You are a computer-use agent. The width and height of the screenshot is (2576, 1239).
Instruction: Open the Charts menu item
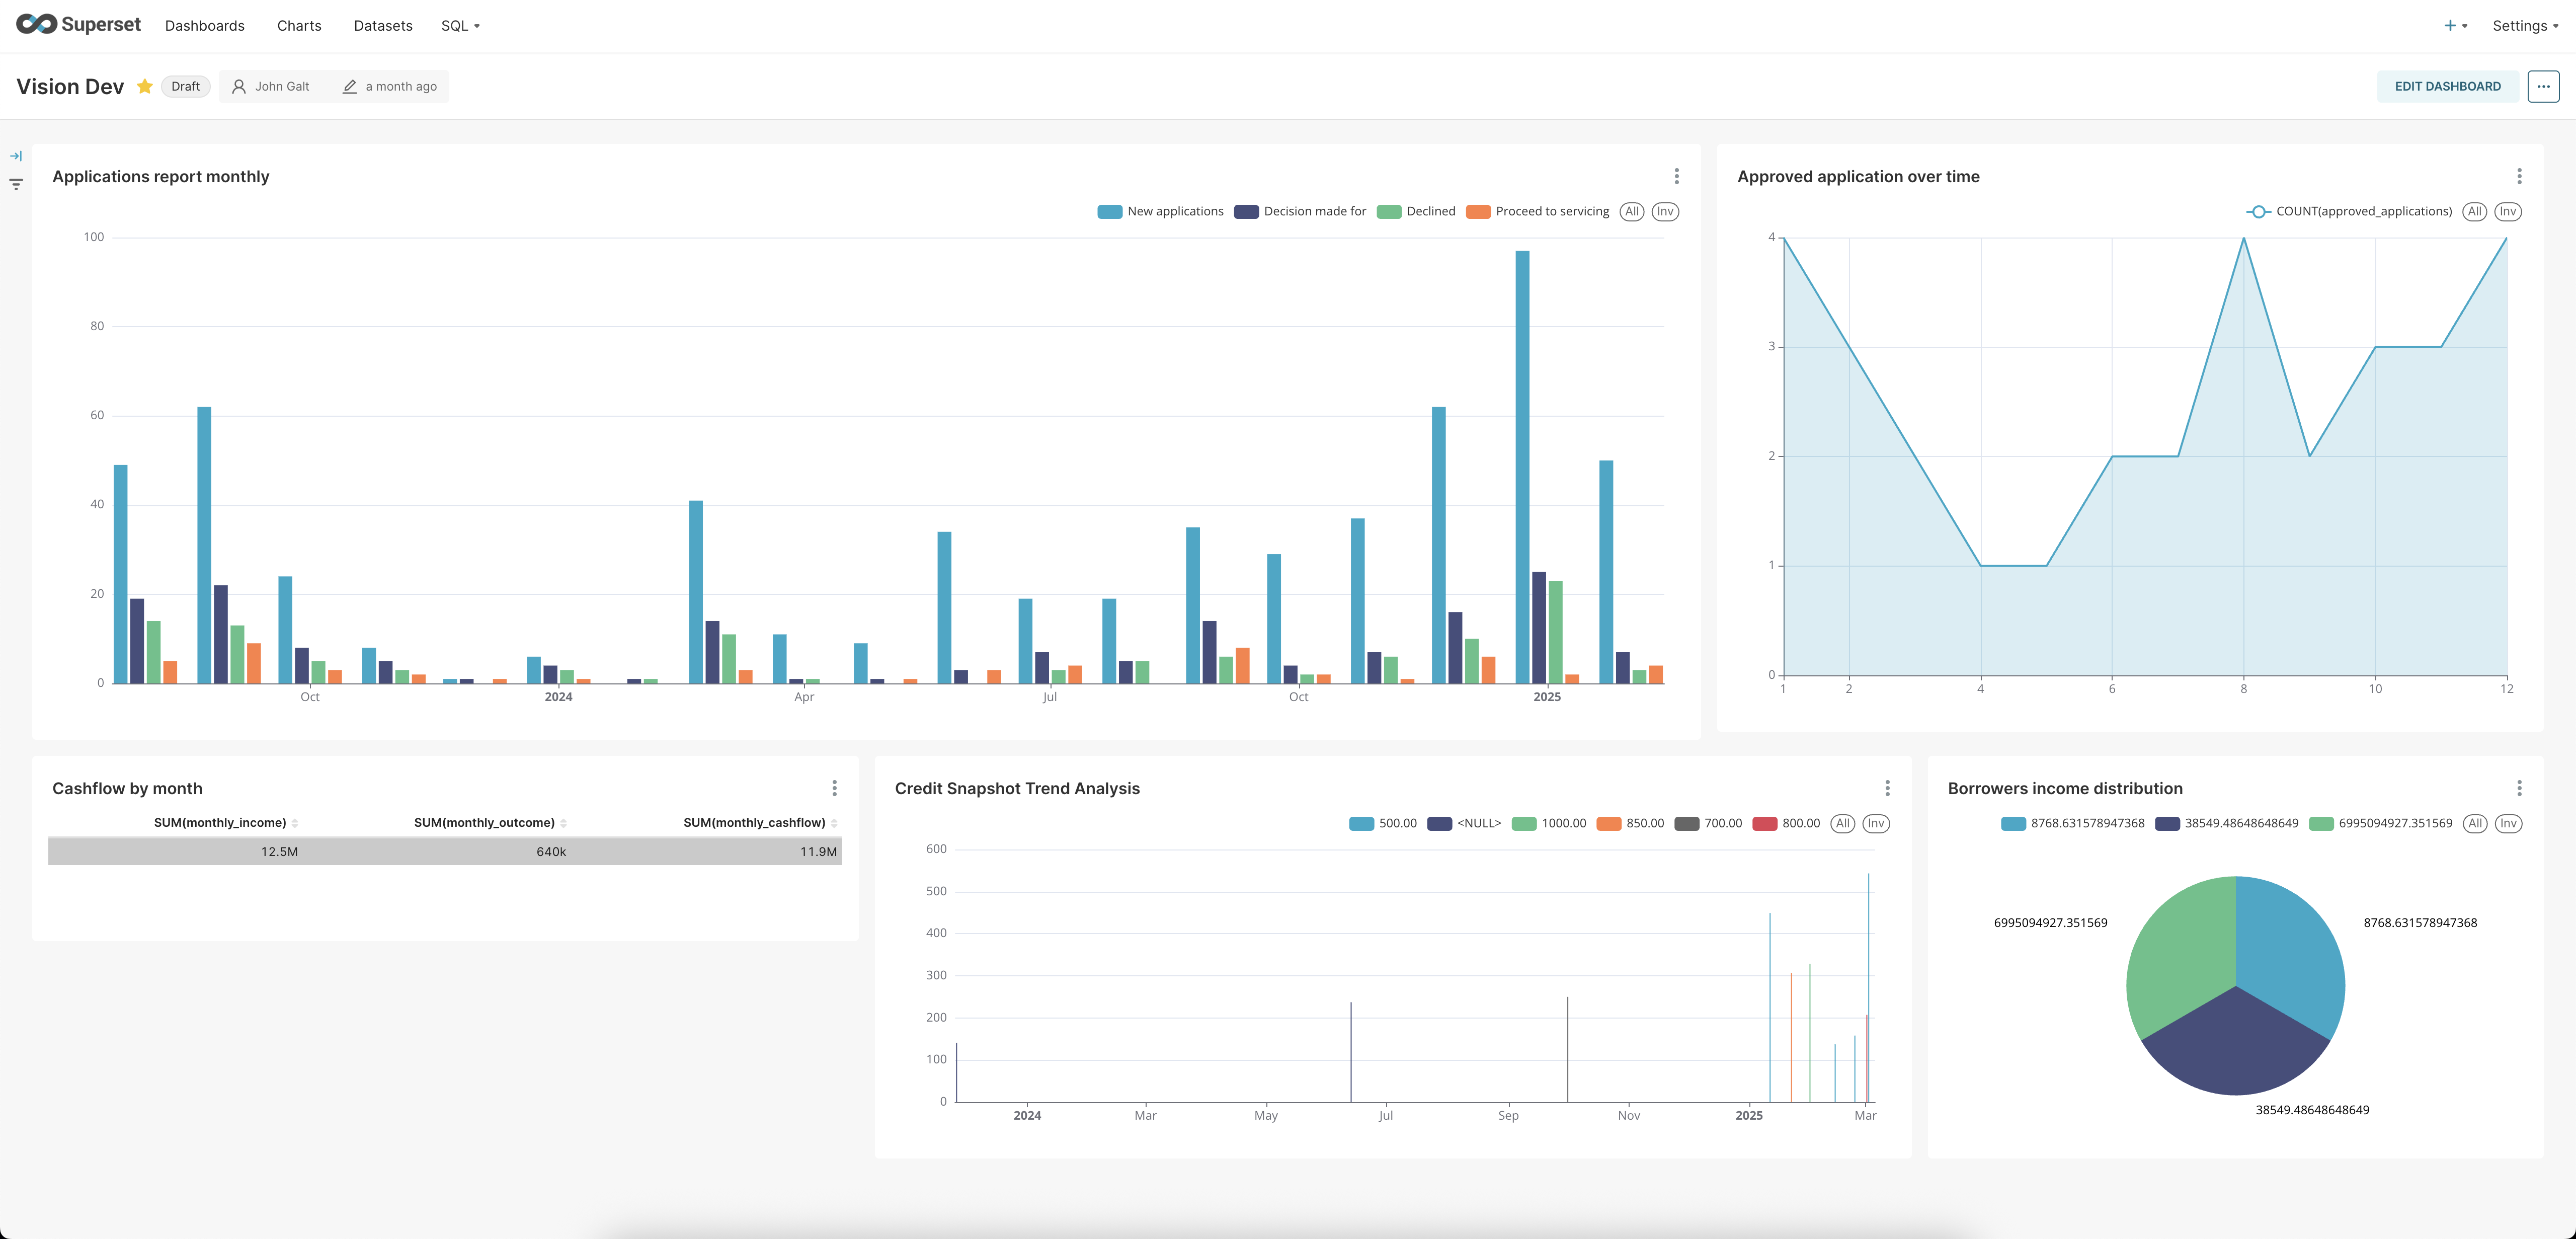click(x=299, y=26)
